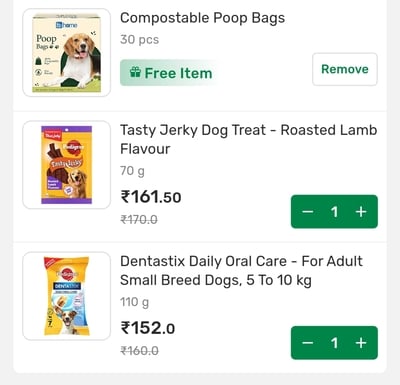Viewport: 400px width, 385px height.
Task: Tap the gift icon in Free Item badge
Action: click(135, 72)
